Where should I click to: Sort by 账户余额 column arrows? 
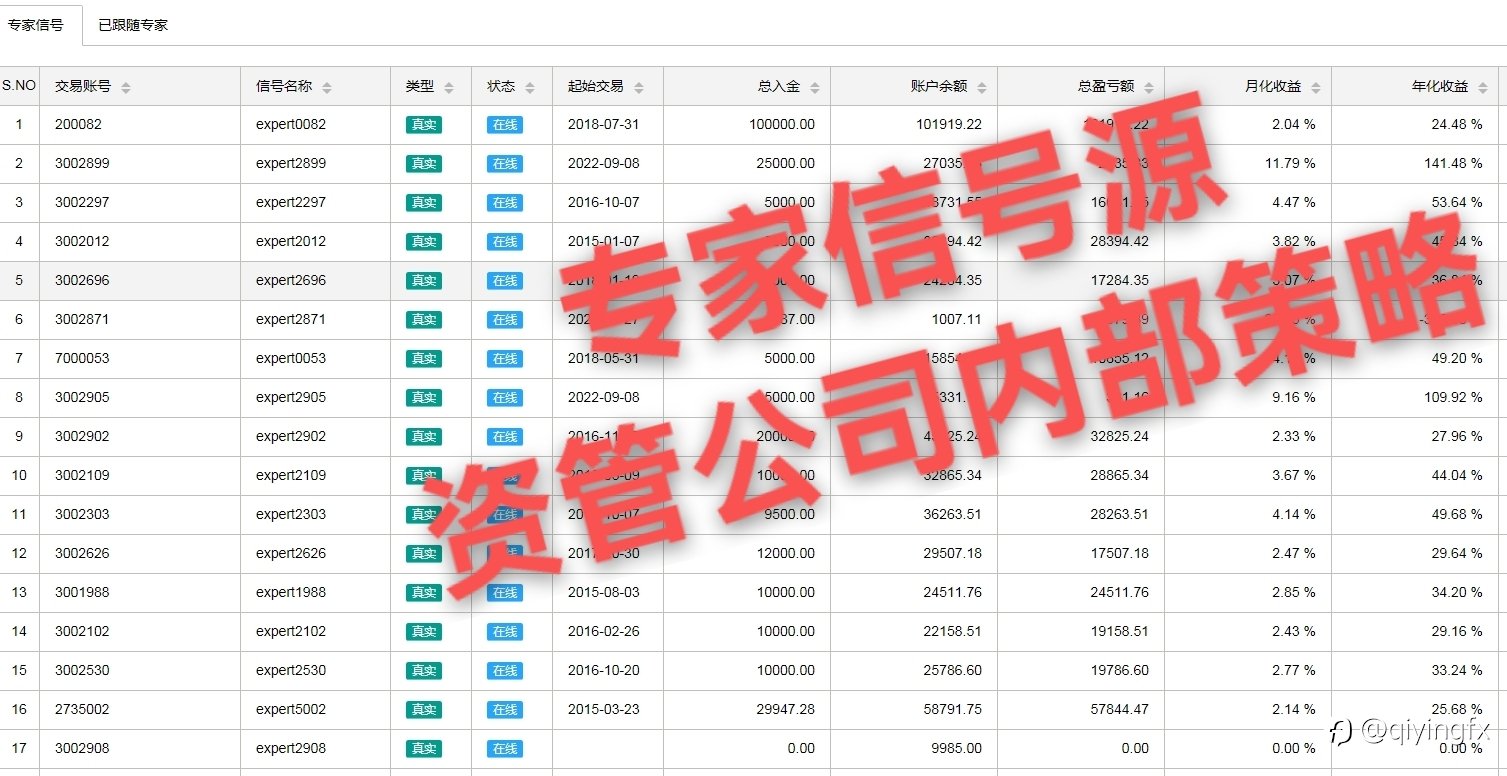point(982,88)
